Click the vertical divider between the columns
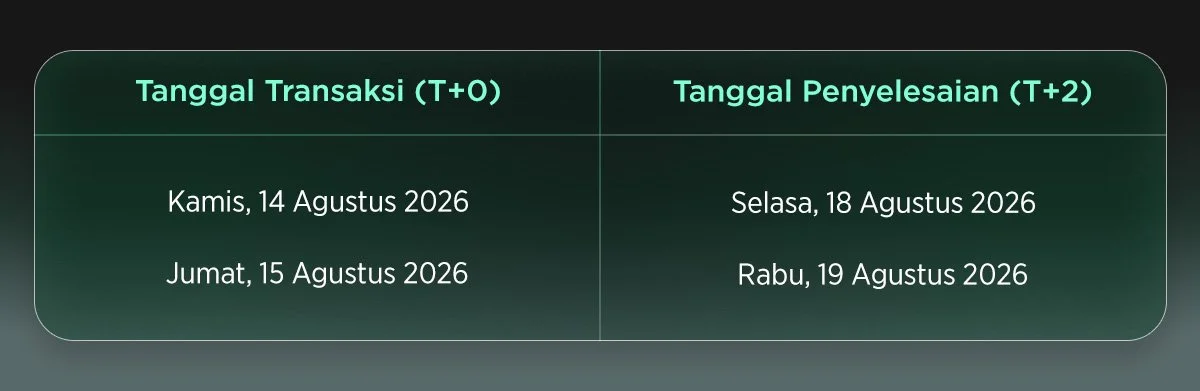1200x391 pixels. click(600, 195)
